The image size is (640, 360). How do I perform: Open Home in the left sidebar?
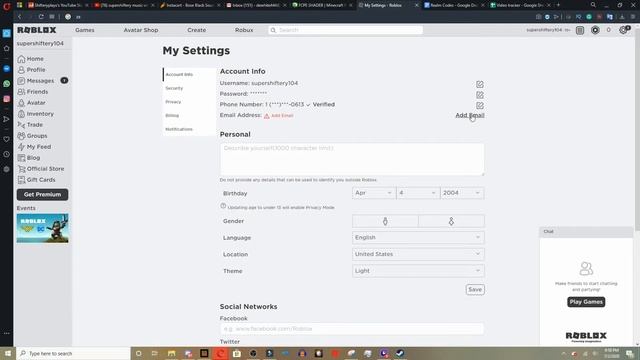pos(31,59)
